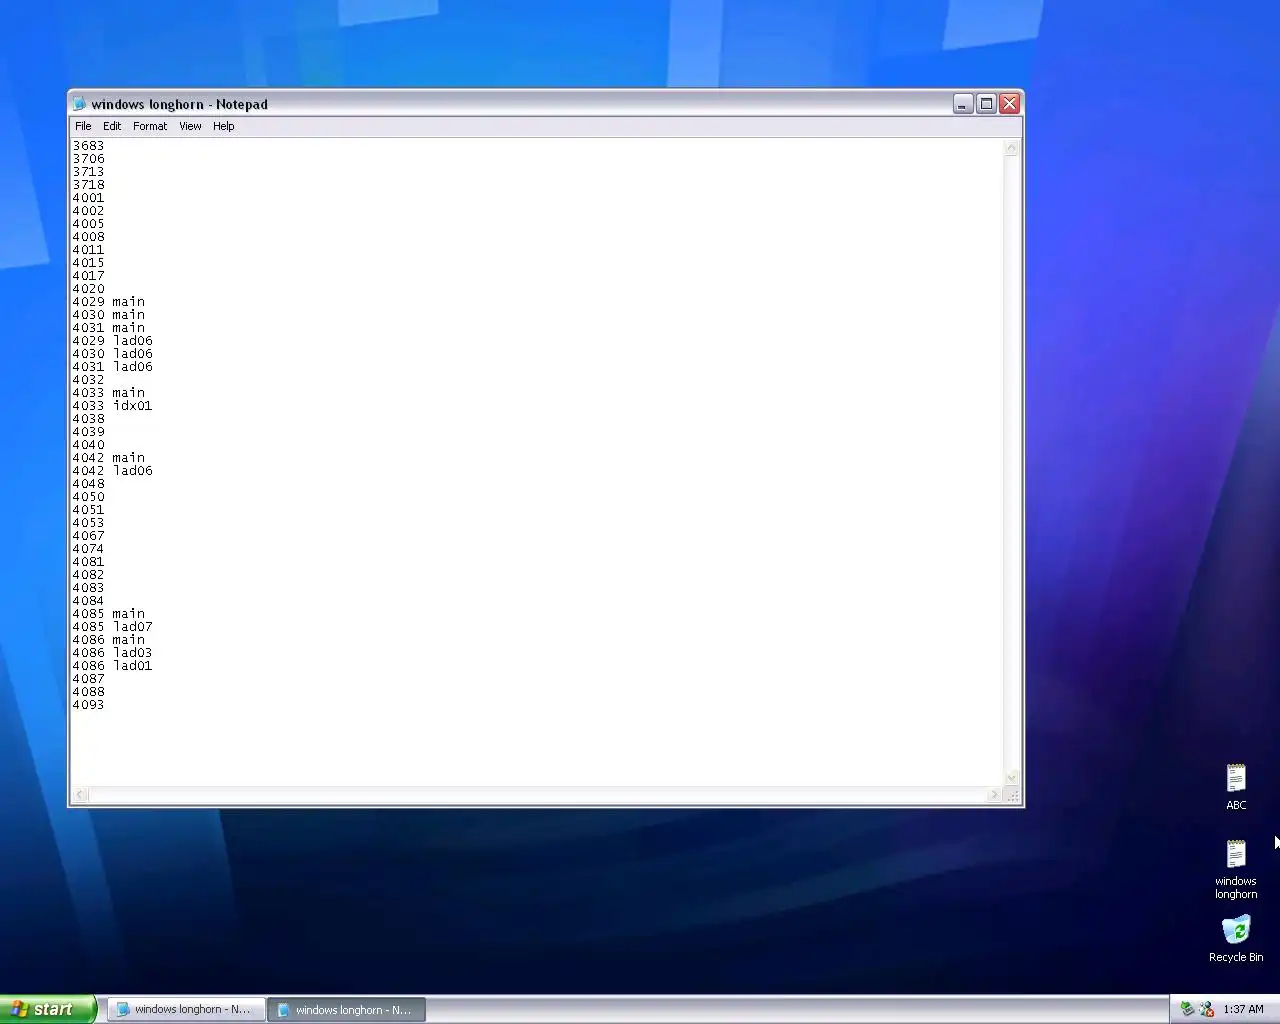Click the window resize grip corner

pos(1012,796)
